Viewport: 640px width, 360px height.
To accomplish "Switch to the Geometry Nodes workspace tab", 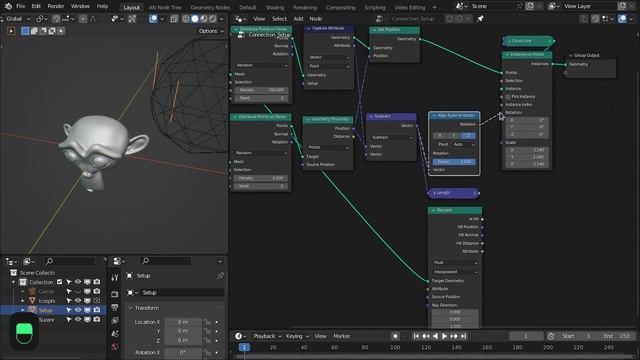I will pos(210,7).
